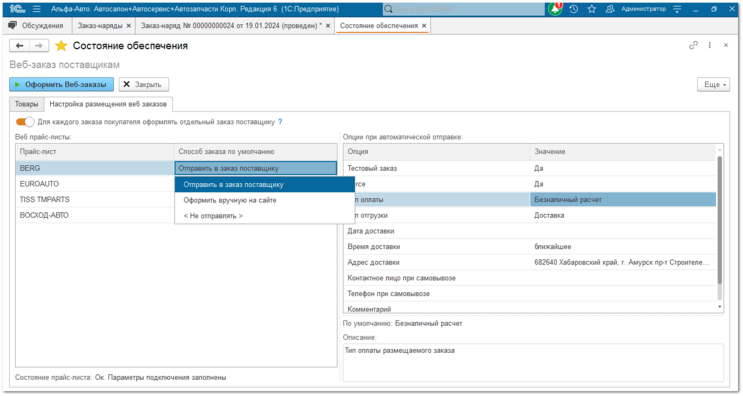This screenshot has height=396, width=743.
Task: Select the Тестовый заказ option row
Action: 530,168
